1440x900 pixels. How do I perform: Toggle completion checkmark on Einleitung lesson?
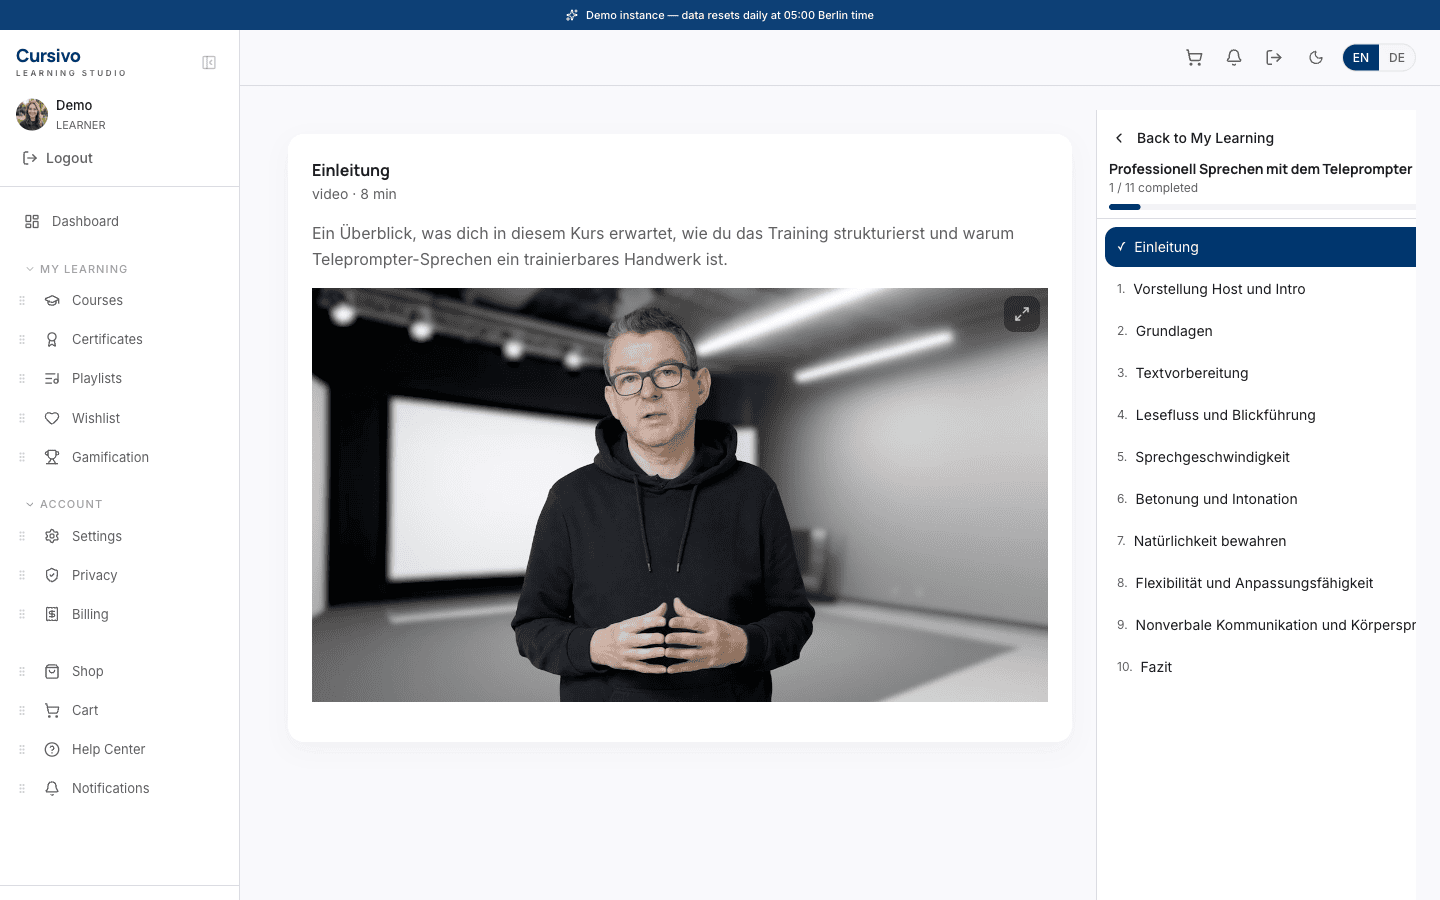1121,246
